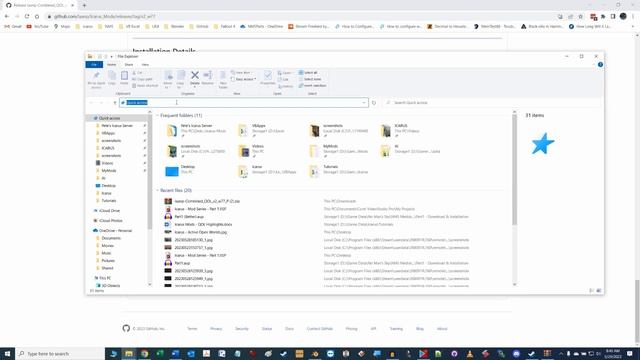
Task: Select 3D Objects in navigation pane
Action: point(110,286)
